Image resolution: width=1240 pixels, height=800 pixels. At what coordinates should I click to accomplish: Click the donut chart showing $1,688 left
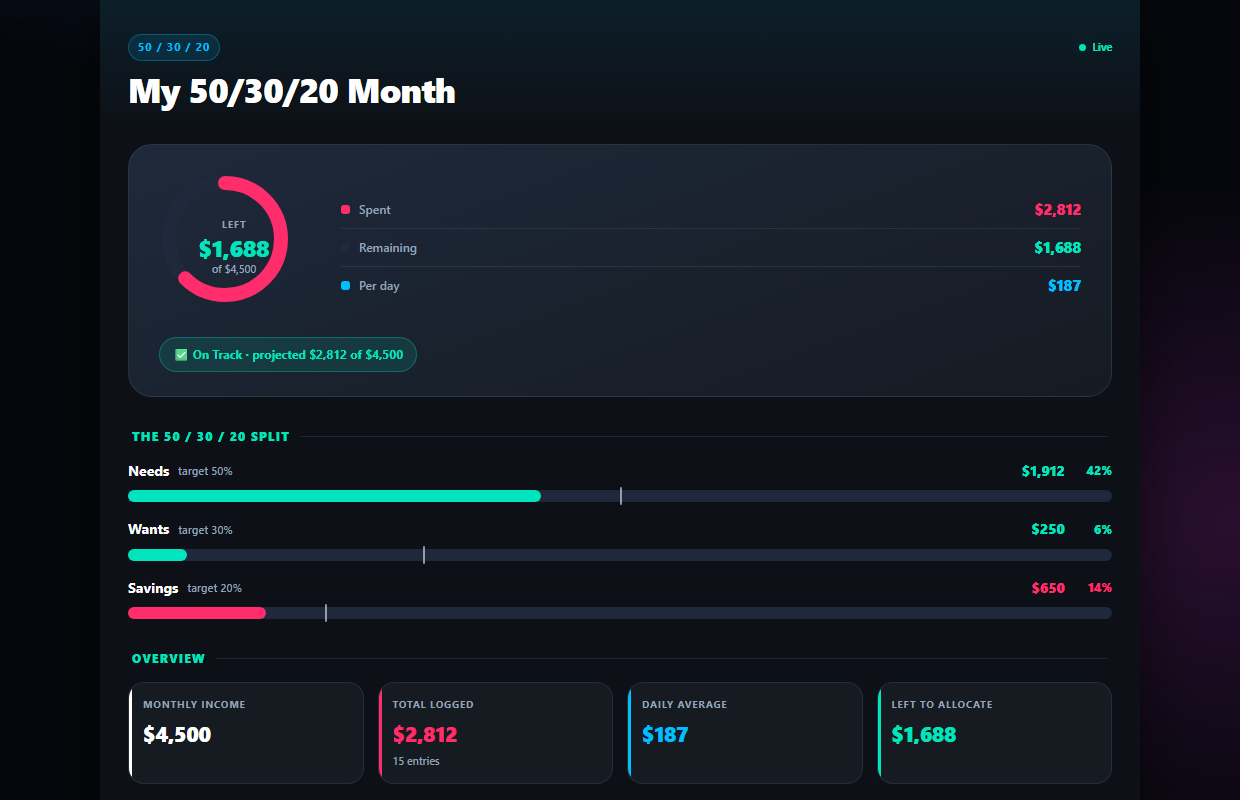[225, 240]
